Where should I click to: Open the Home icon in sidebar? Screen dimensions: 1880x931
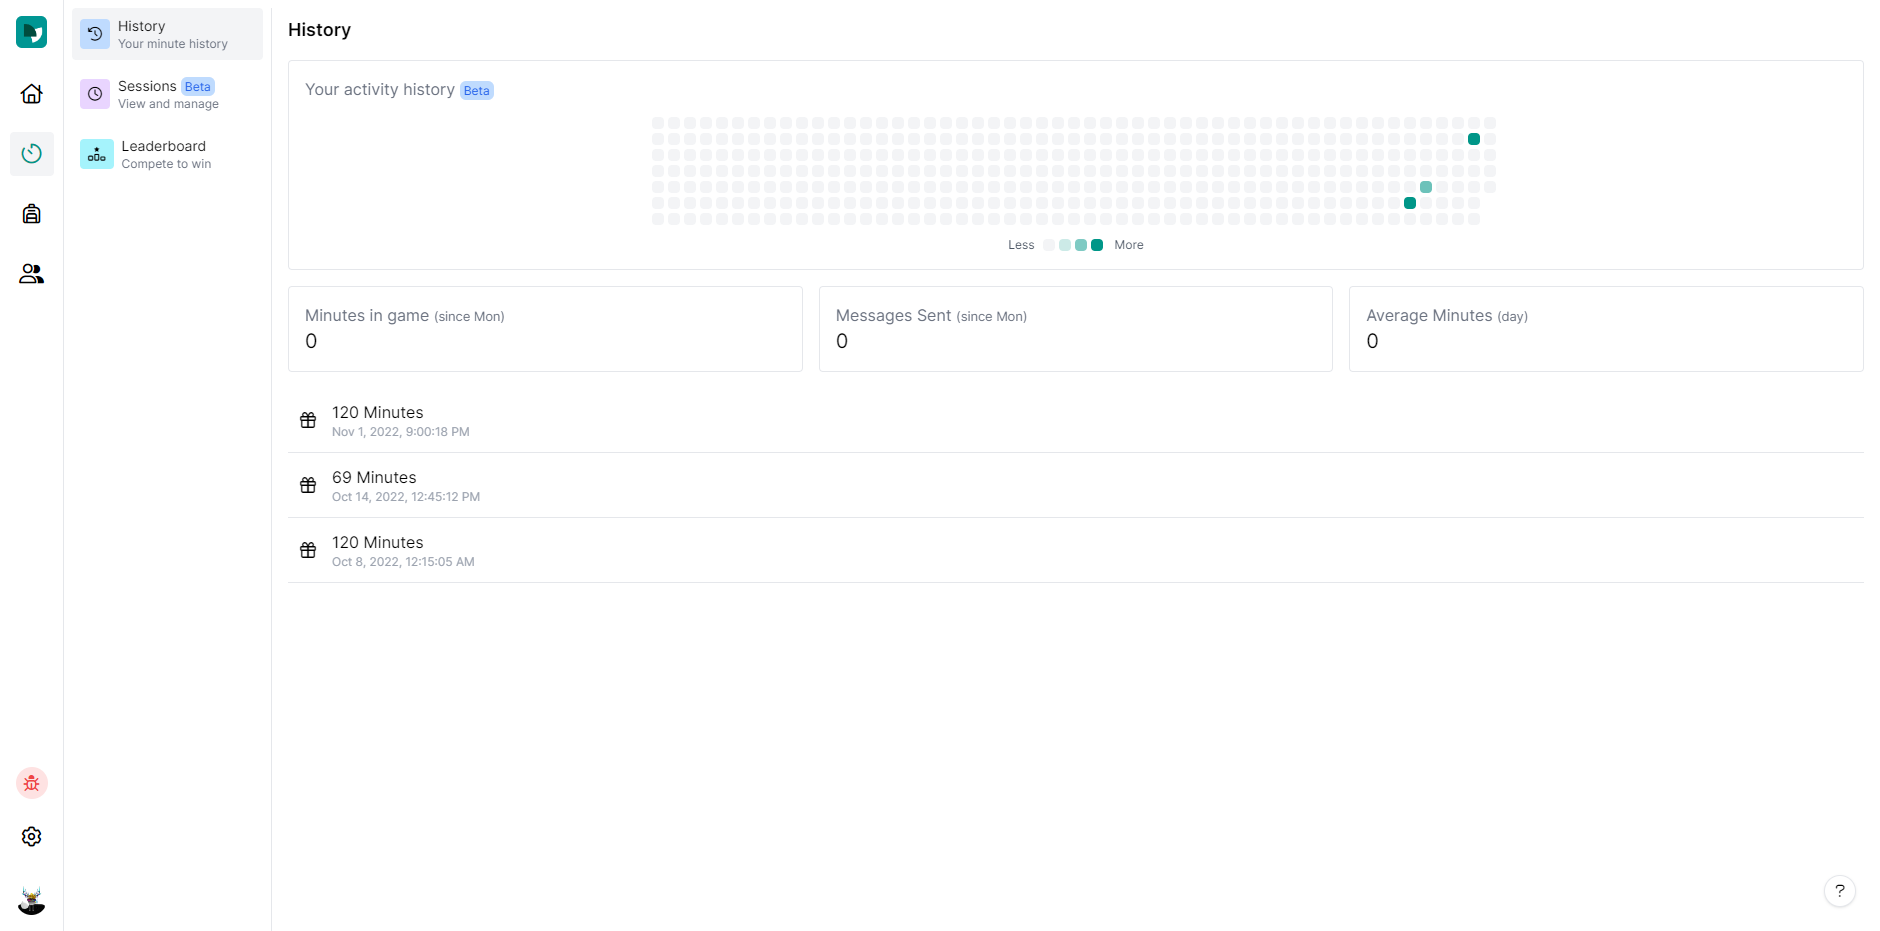click(31, 93)
